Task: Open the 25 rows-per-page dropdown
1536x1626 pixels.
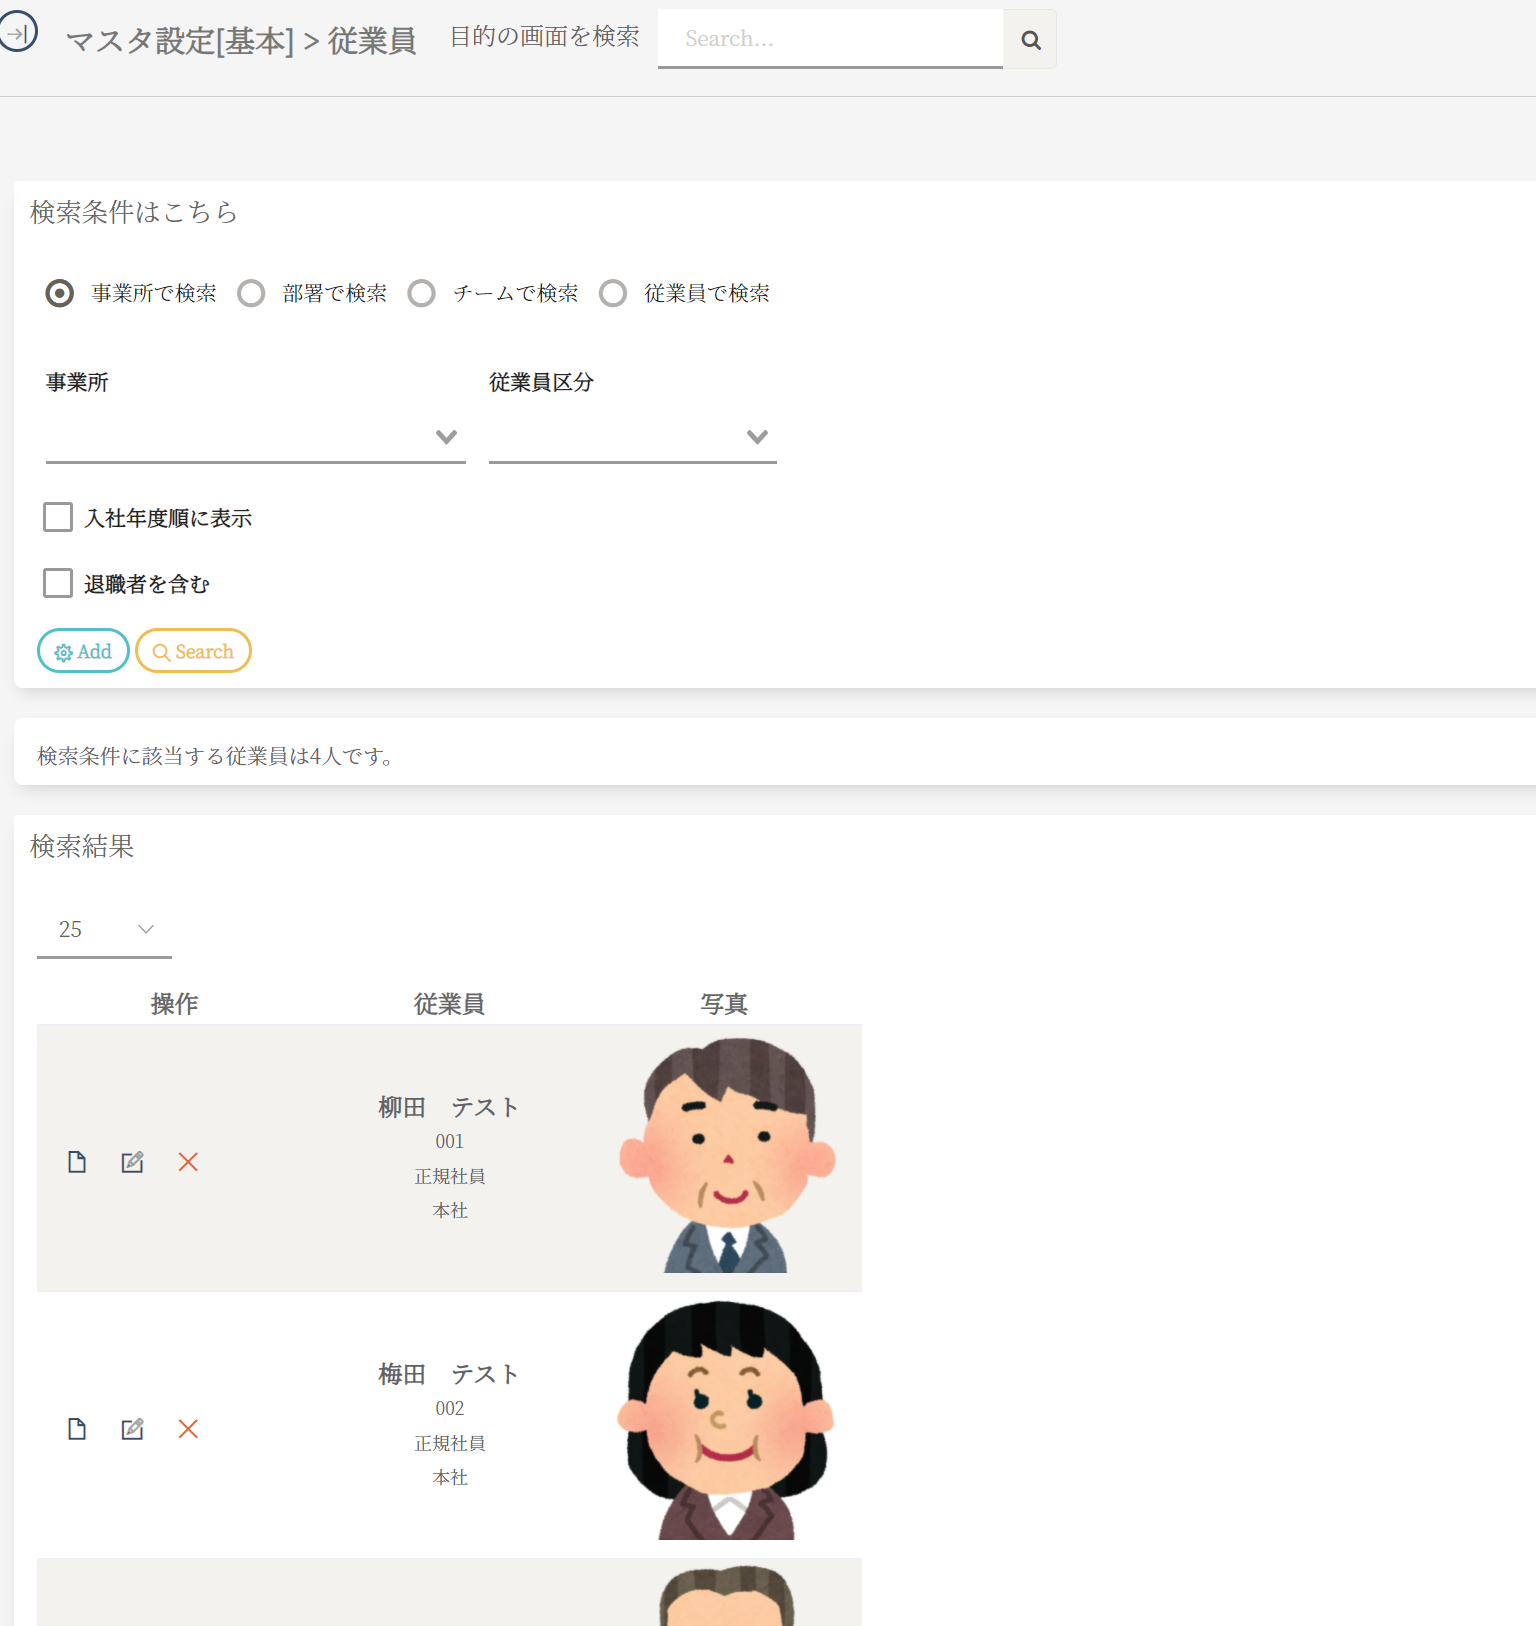Action: (x=104, y=930)
